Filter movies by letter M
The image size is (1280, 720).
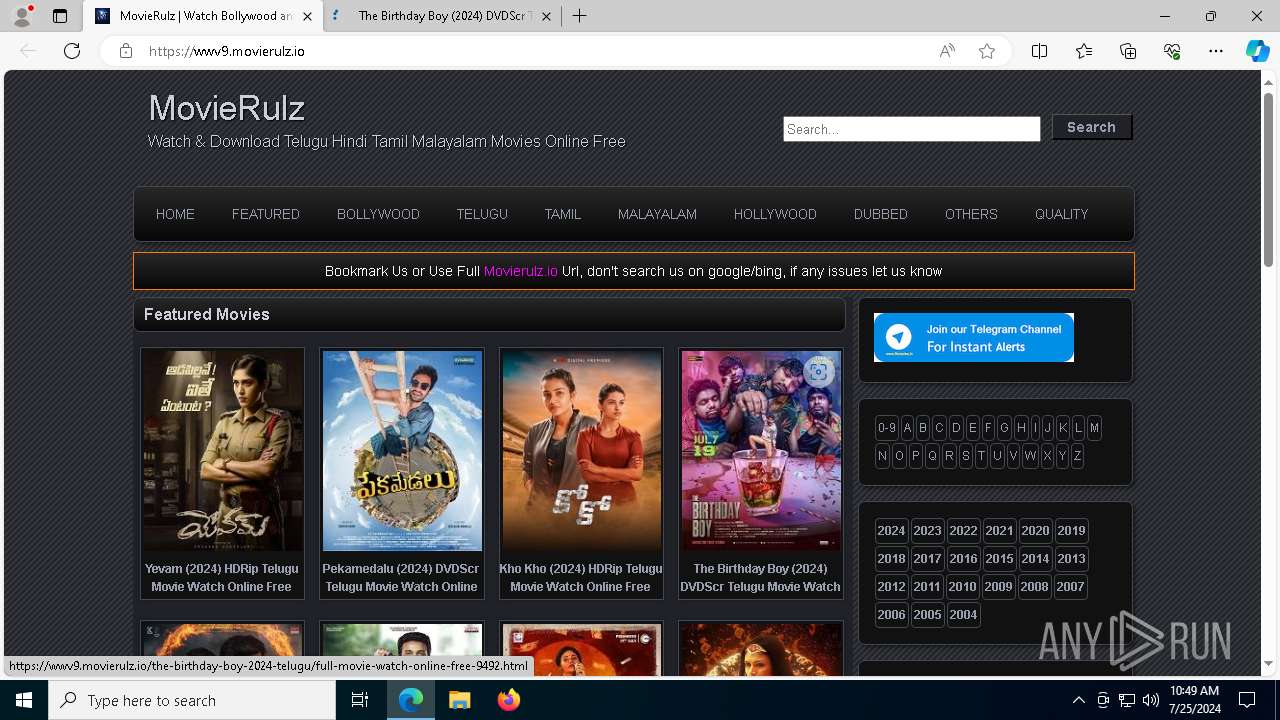(1094, 428)
